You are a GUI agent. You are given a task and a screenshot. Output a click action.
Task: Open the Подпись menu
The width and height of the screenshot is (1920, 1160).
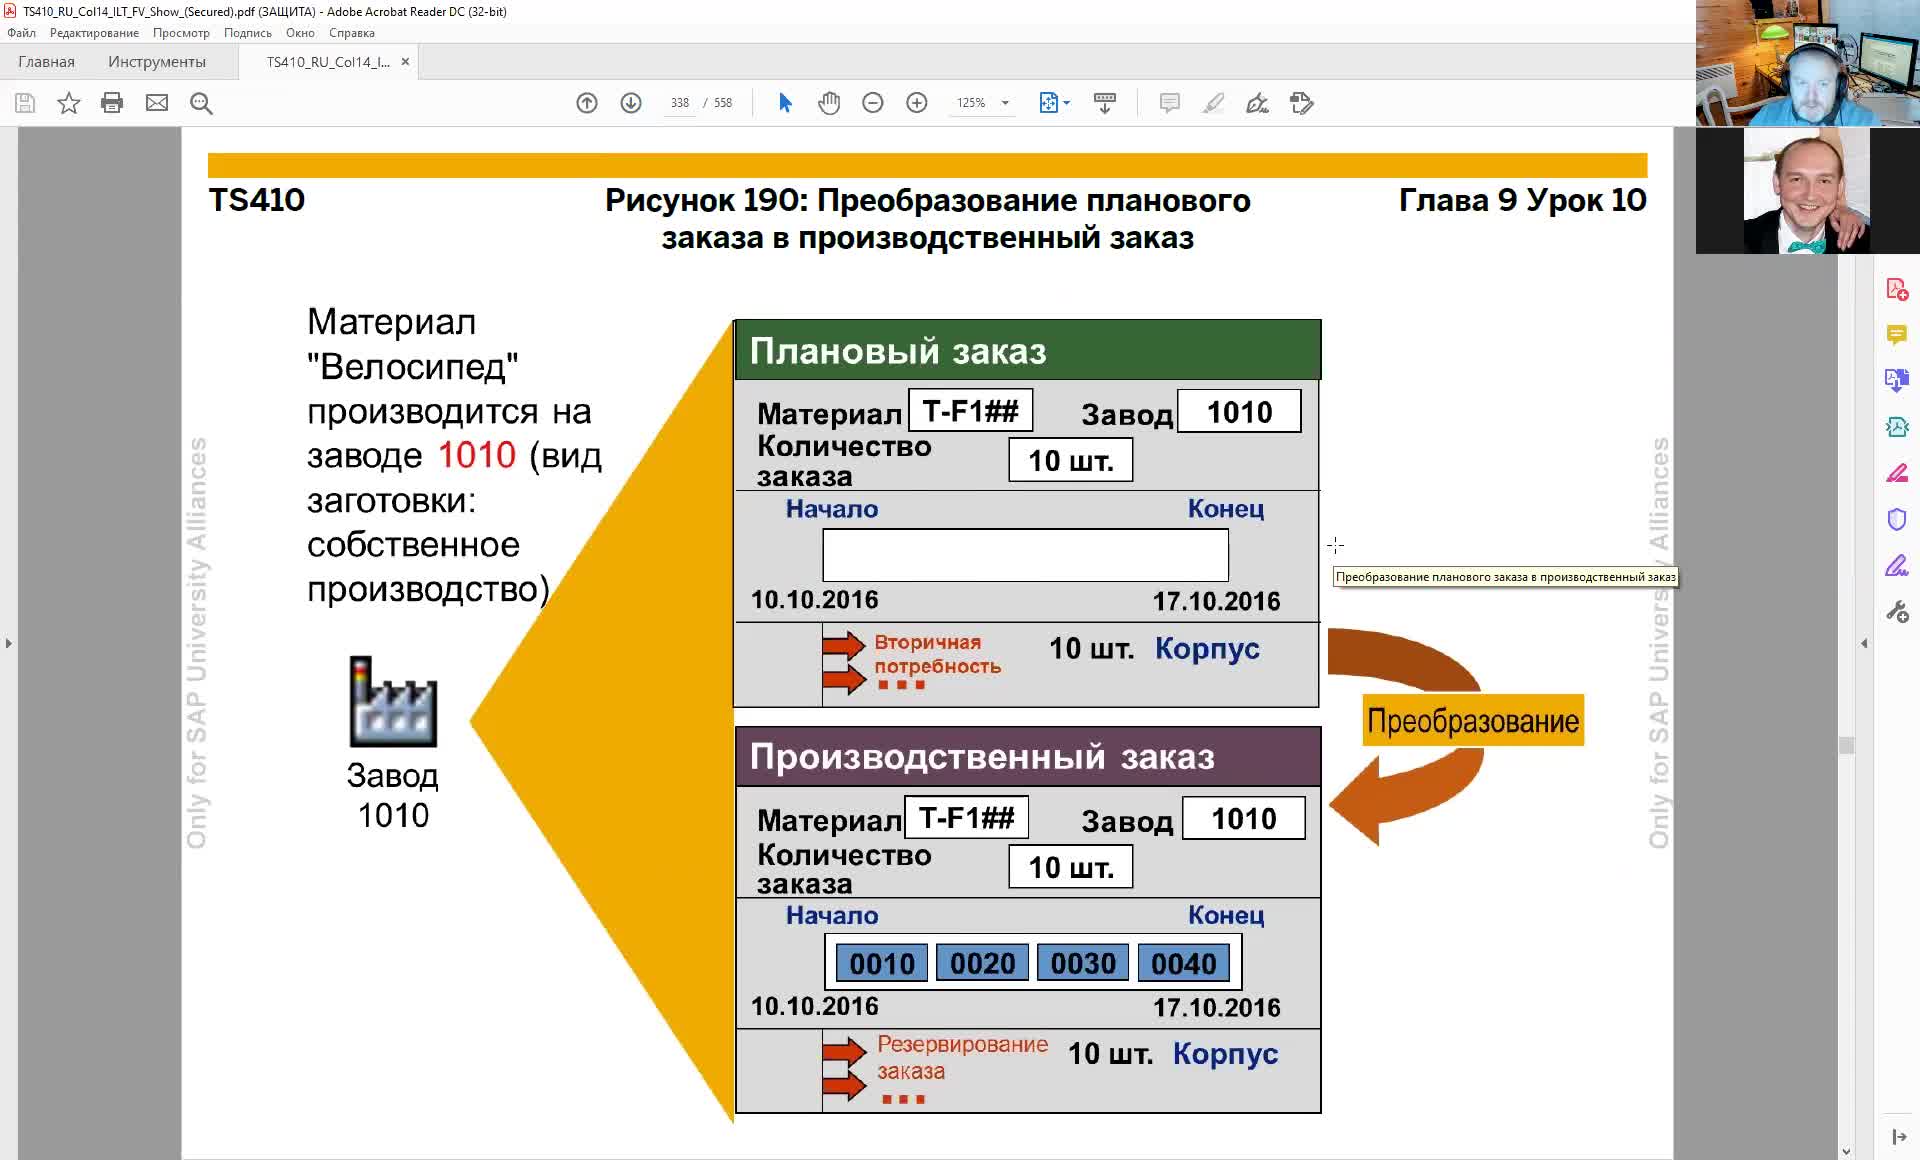pyautogui.click(x=247, y=33)
